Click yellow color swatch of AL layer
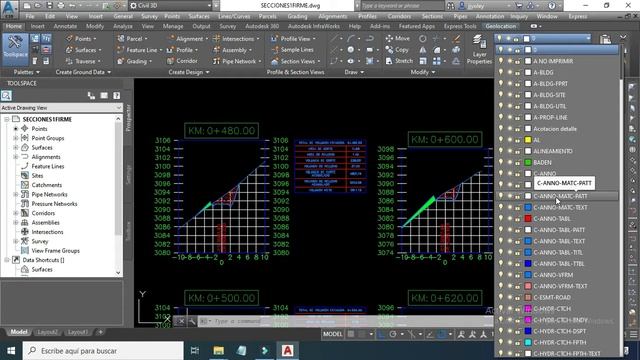This screenshot has width=640, height=360. point(528,140)
